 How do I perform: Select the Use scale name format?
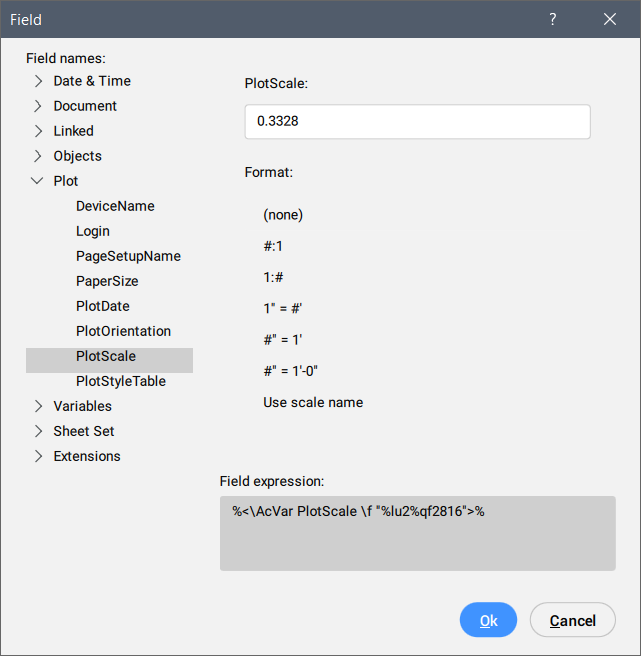tap(313, 402)
